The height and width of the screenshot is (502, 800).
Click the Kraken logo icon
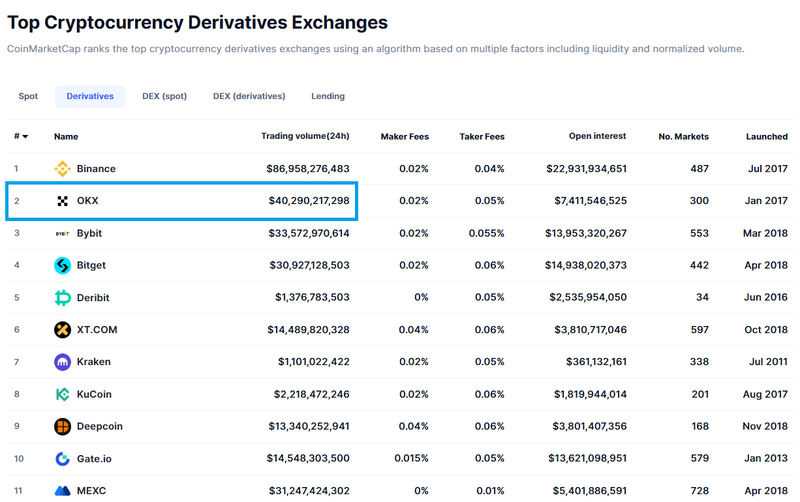pyautogui.click(x=62, y=362)
